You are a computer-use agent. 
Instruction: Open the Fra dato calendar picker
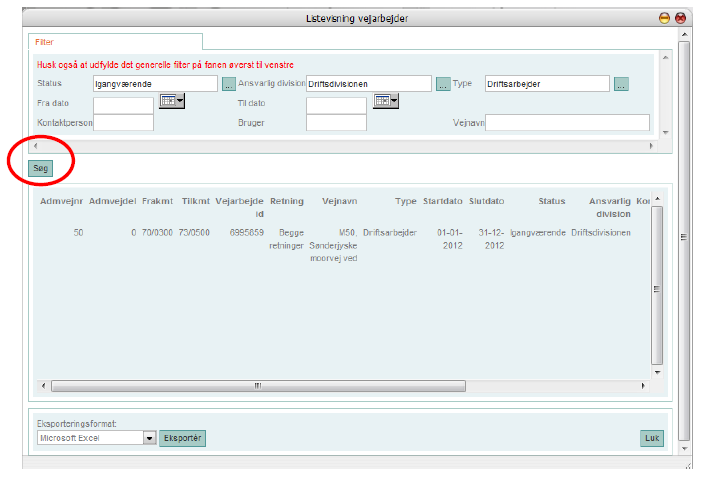(173, 102)
